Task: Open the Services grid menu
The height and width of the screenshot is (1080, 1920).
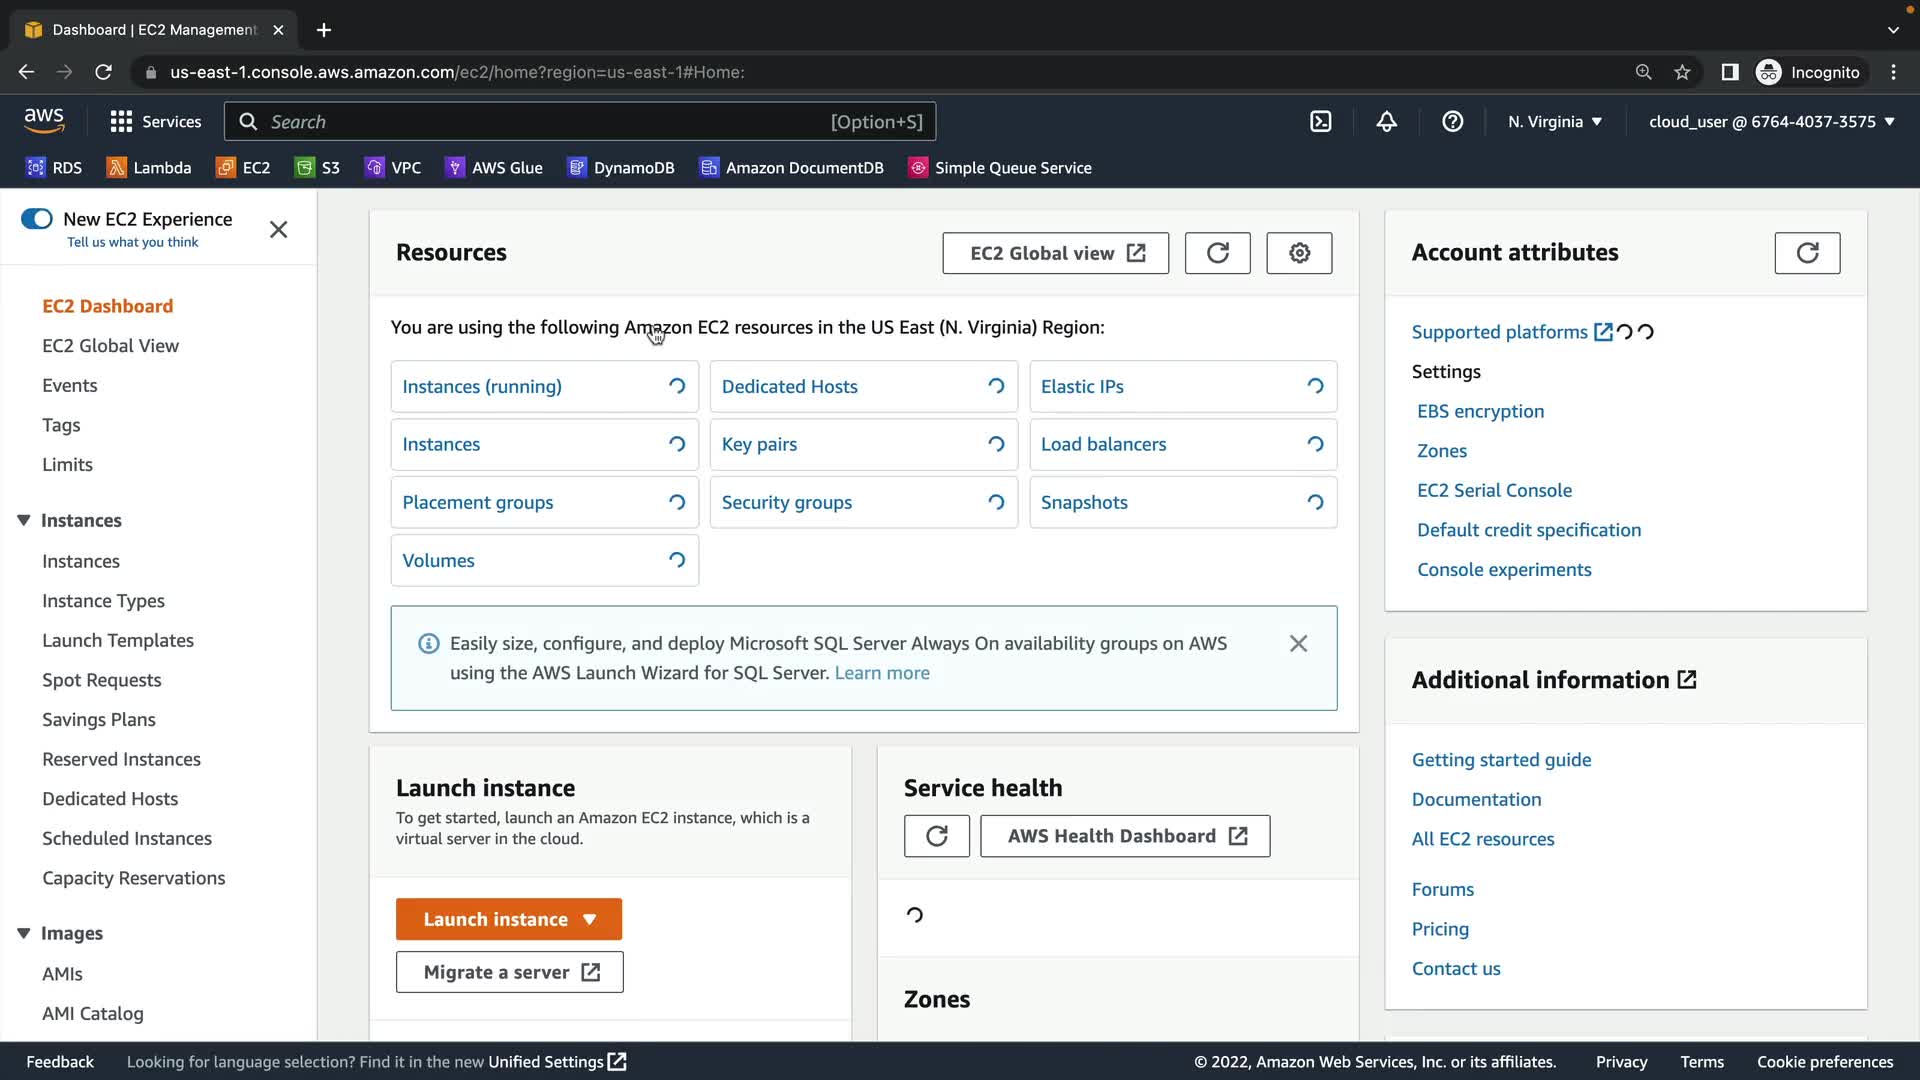Action: [x=155, y=122]
